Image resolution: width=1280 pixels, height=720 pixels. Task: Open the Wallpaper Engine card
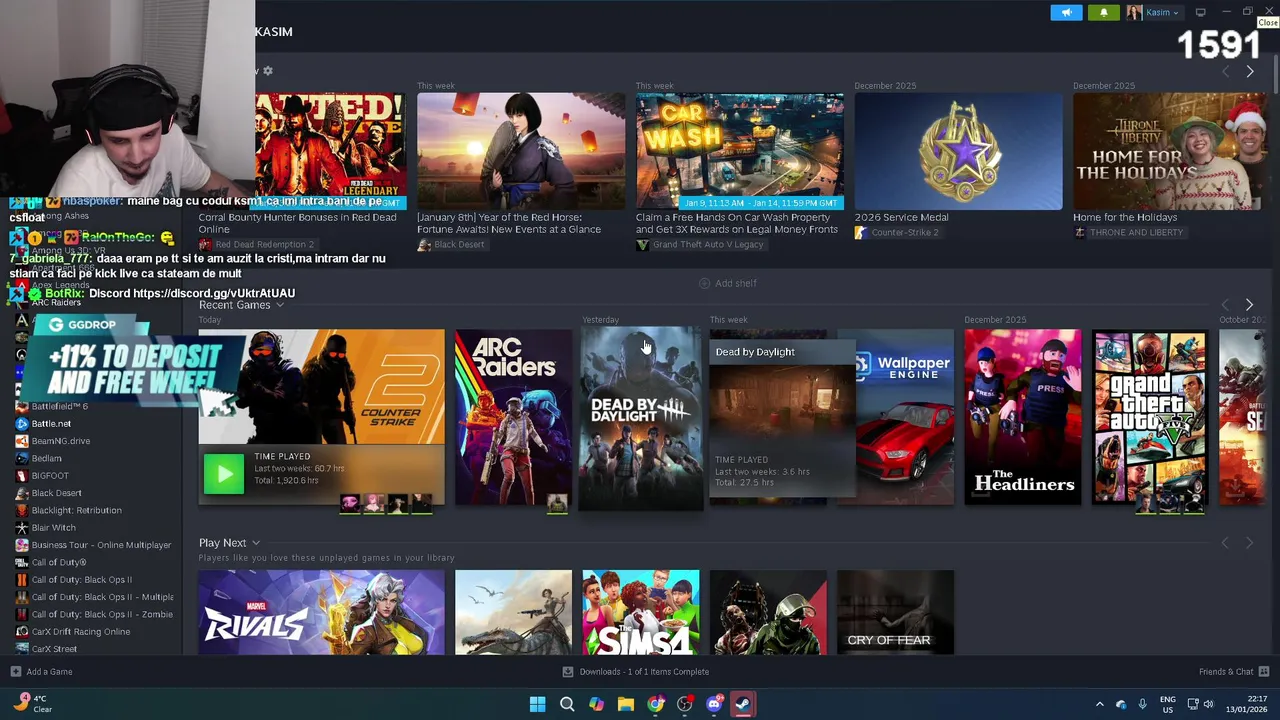click(x=905, y=417)
